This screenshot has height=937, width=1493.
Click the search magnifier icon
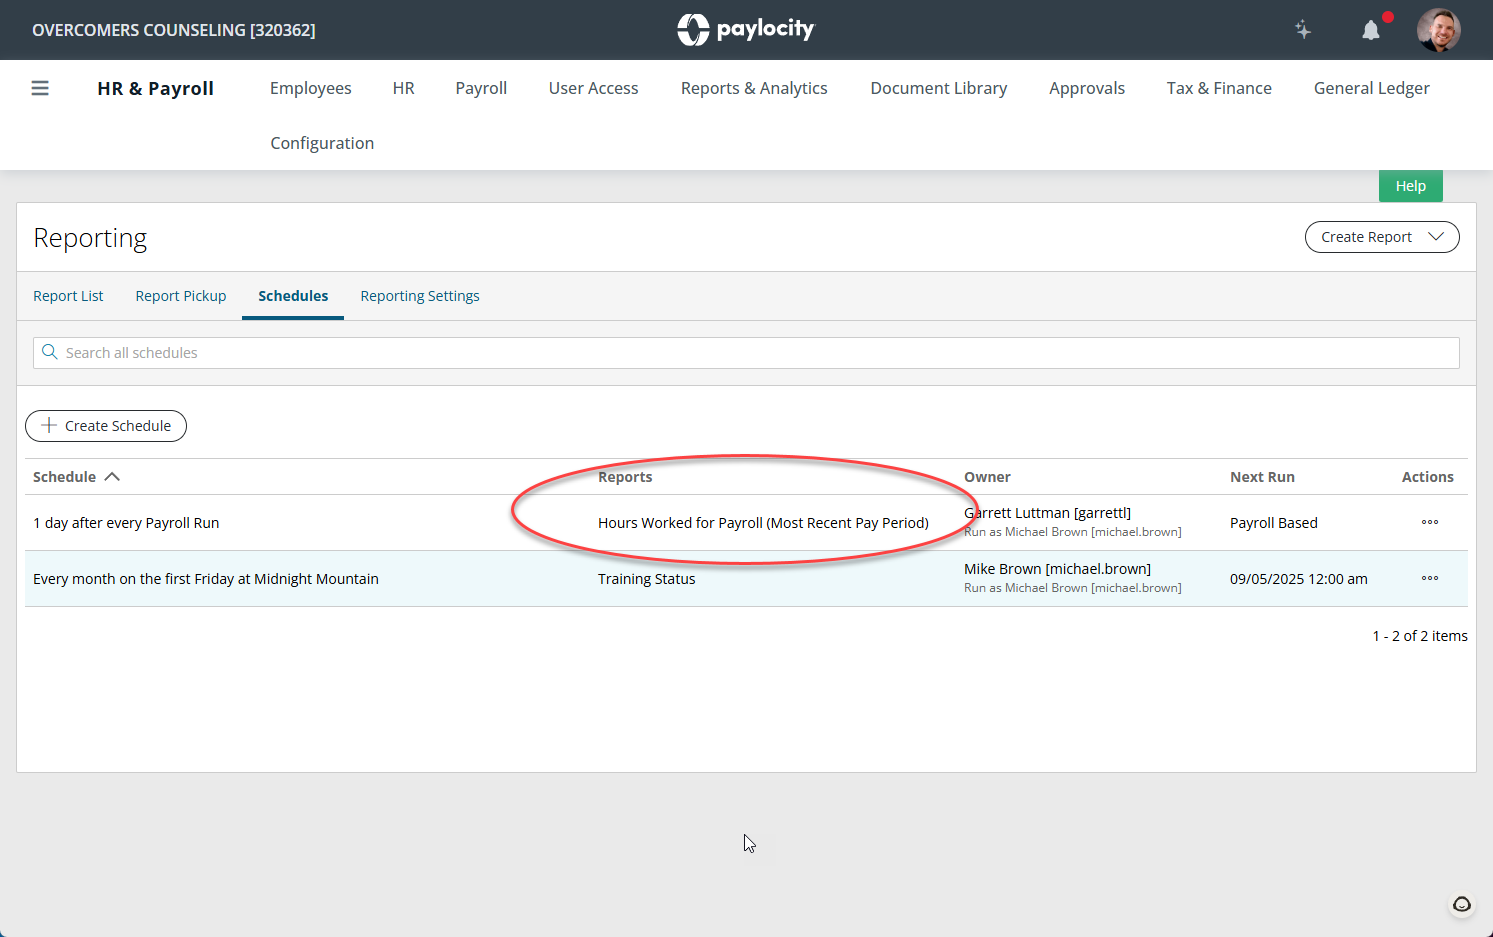50,352
